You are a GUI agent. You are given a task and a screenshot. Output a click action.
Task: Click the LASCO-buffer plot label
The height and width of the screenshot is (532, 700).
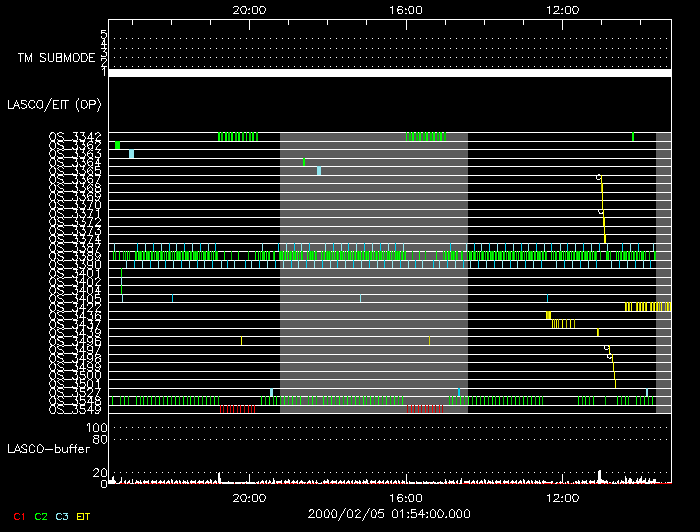(49, 449)
